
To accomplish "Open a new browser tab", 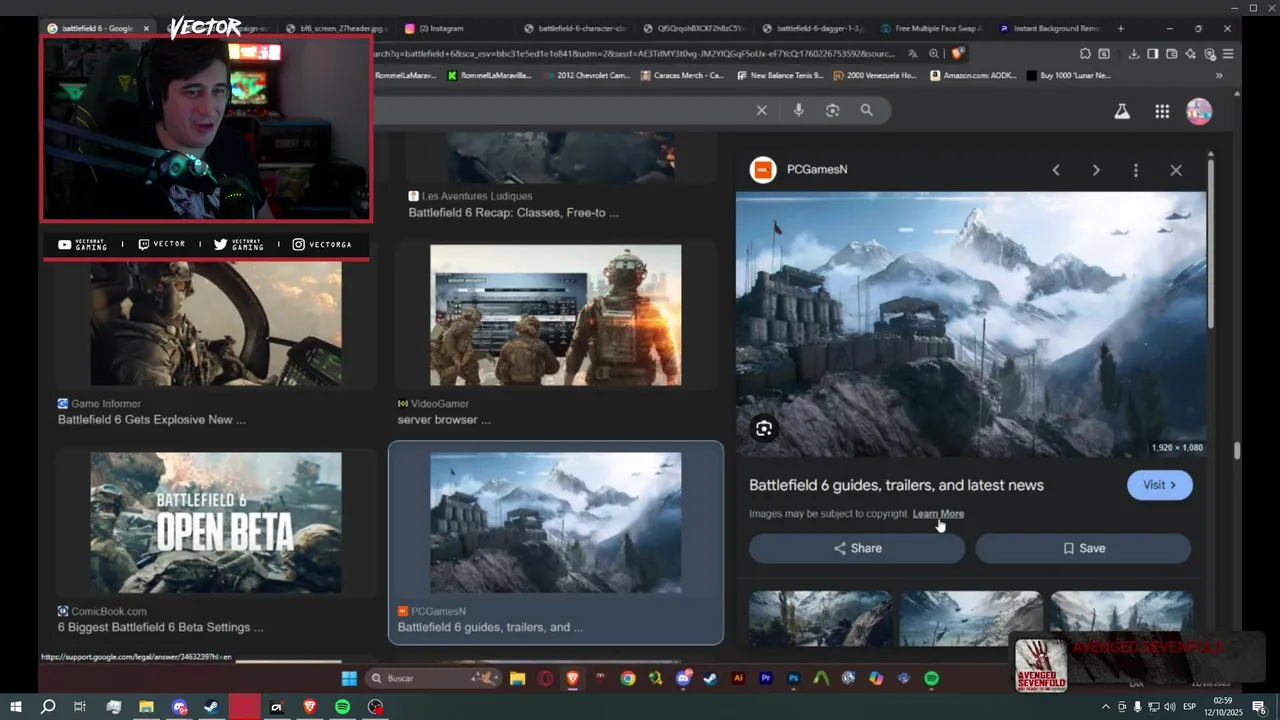I will click(x=1121, y=28).
